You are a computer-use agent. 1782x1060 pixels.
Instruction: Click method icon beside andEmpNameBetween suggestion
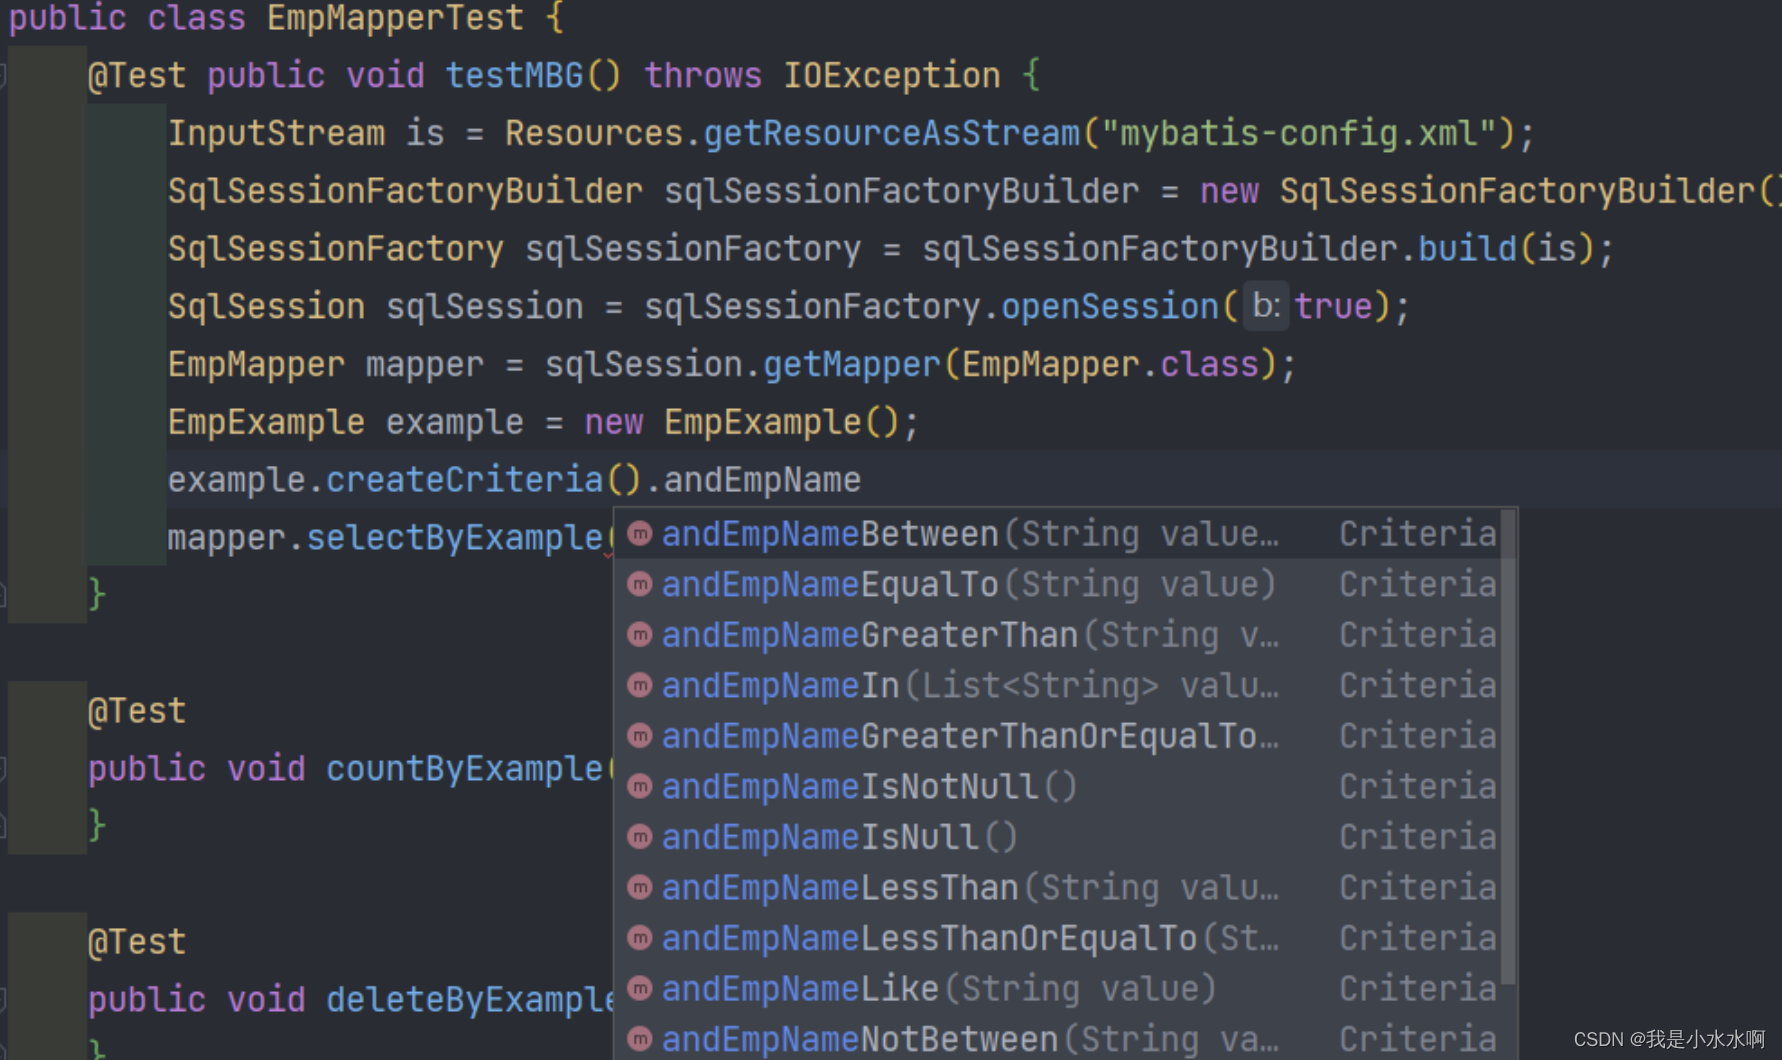pos(640,534)
